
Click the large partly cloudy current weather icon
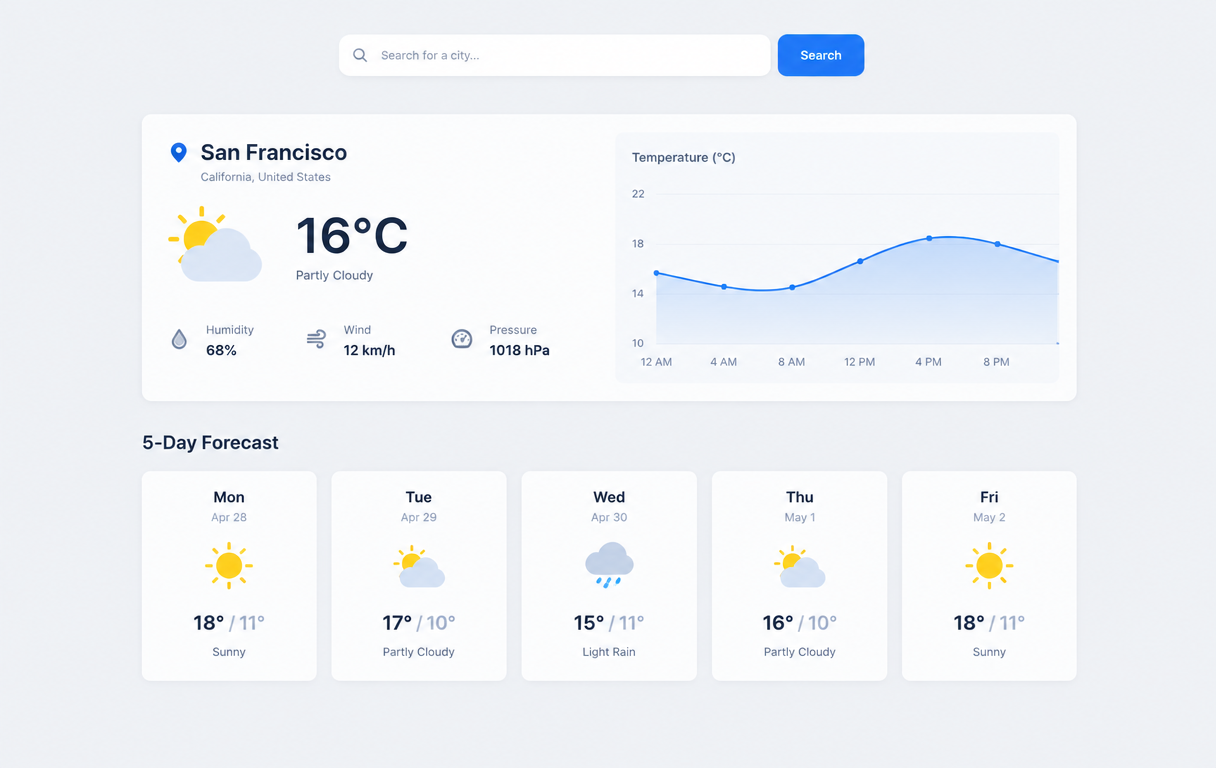tap(215, 244)
